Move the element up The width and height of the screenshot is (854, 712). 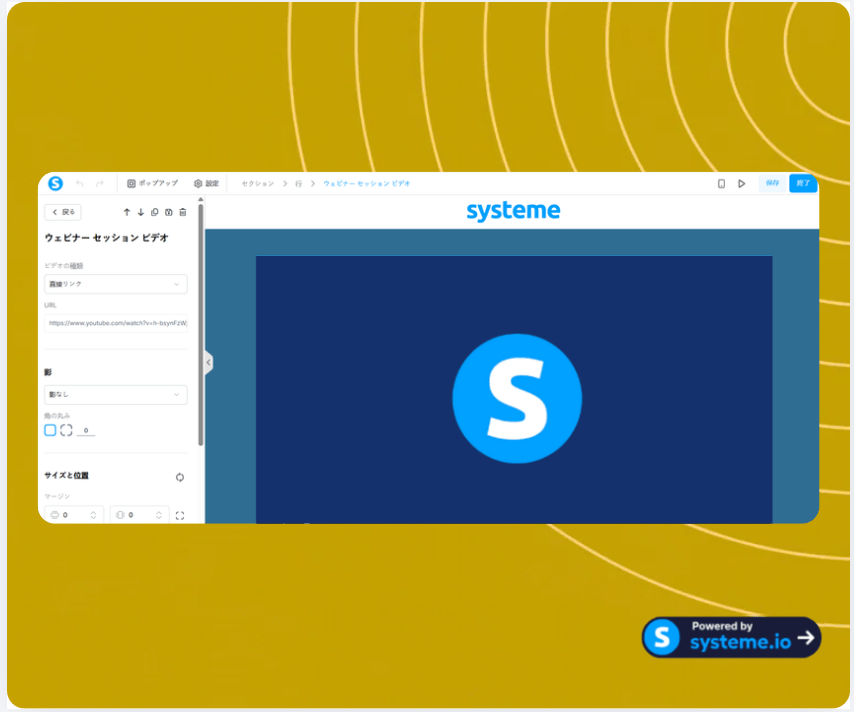coord(127,212)
